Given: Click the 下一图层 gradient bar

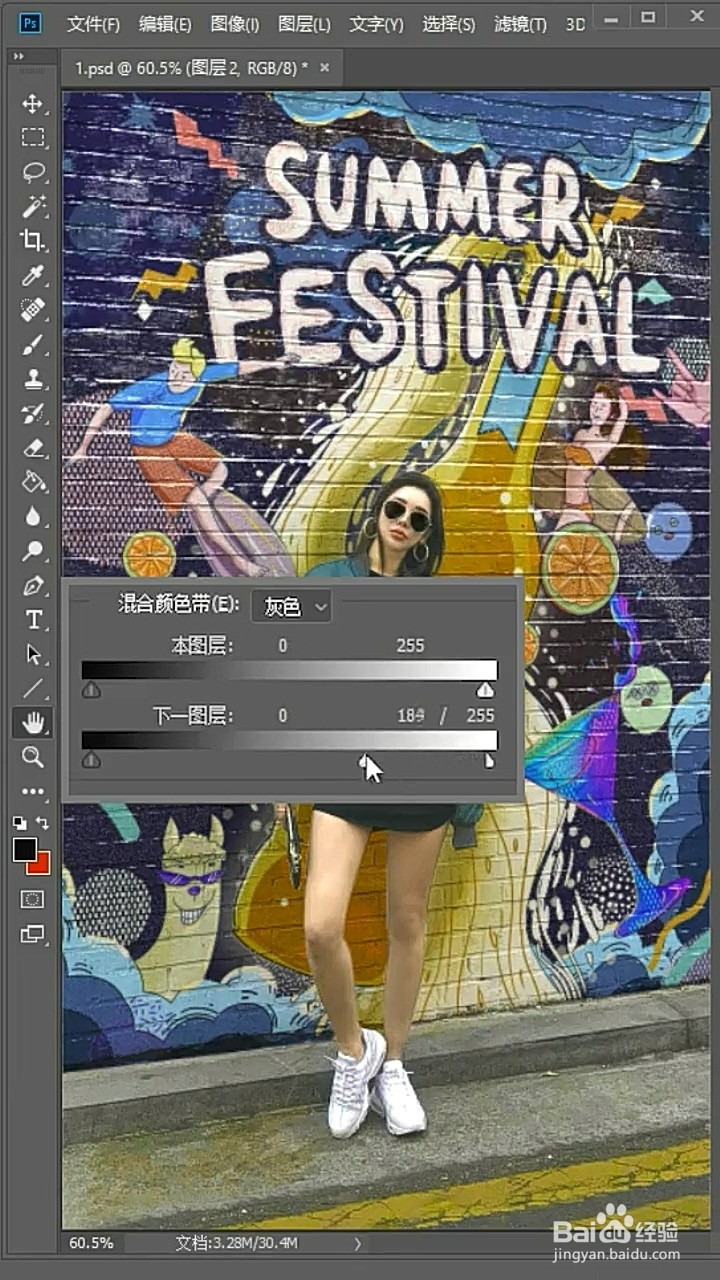Looking at the screenshot, I should click(x=289, y=740).
